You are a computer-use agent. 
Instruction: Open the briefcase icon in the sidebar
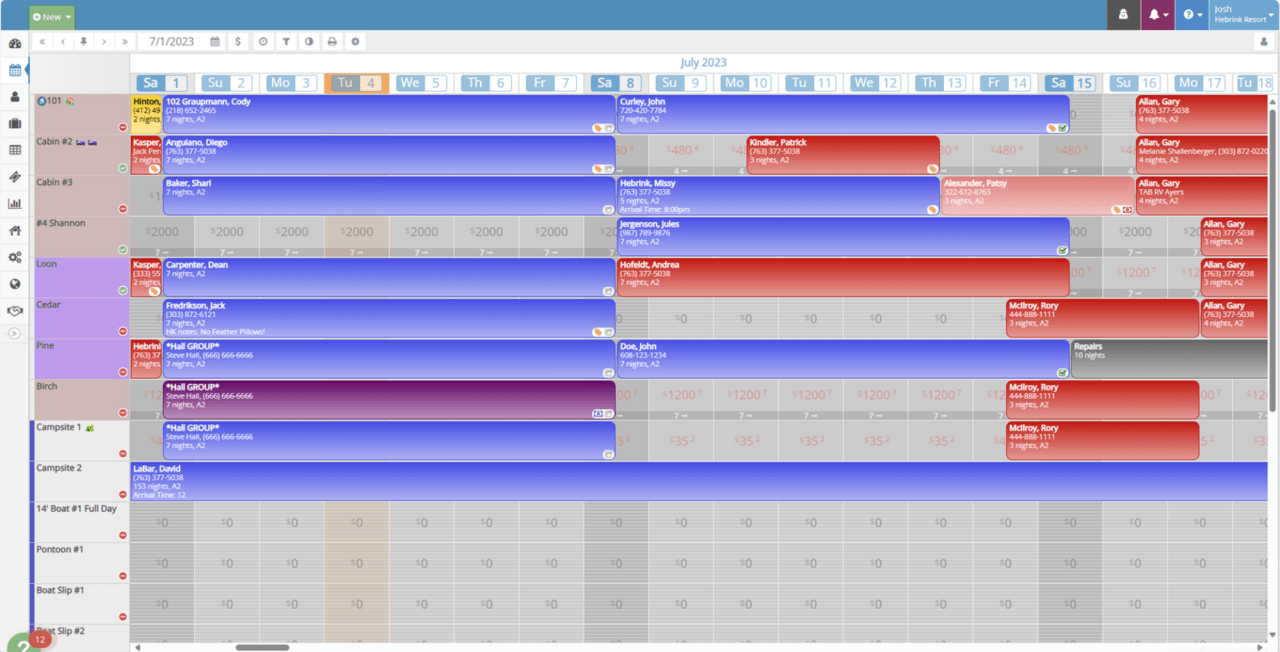14,123
